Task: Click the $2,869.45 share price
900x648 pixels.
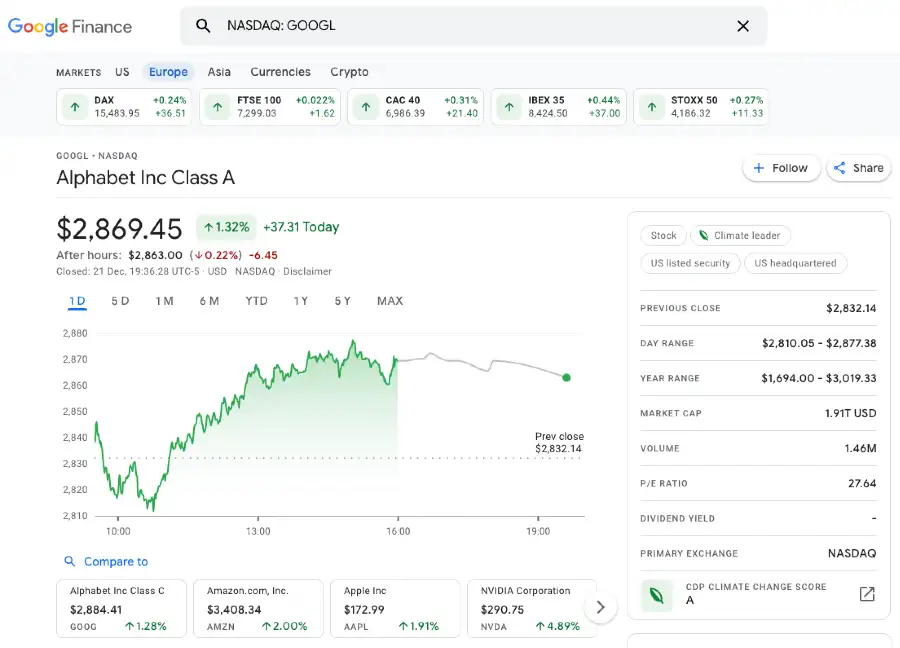Action: pyautogui.click(x=119, y=229)
